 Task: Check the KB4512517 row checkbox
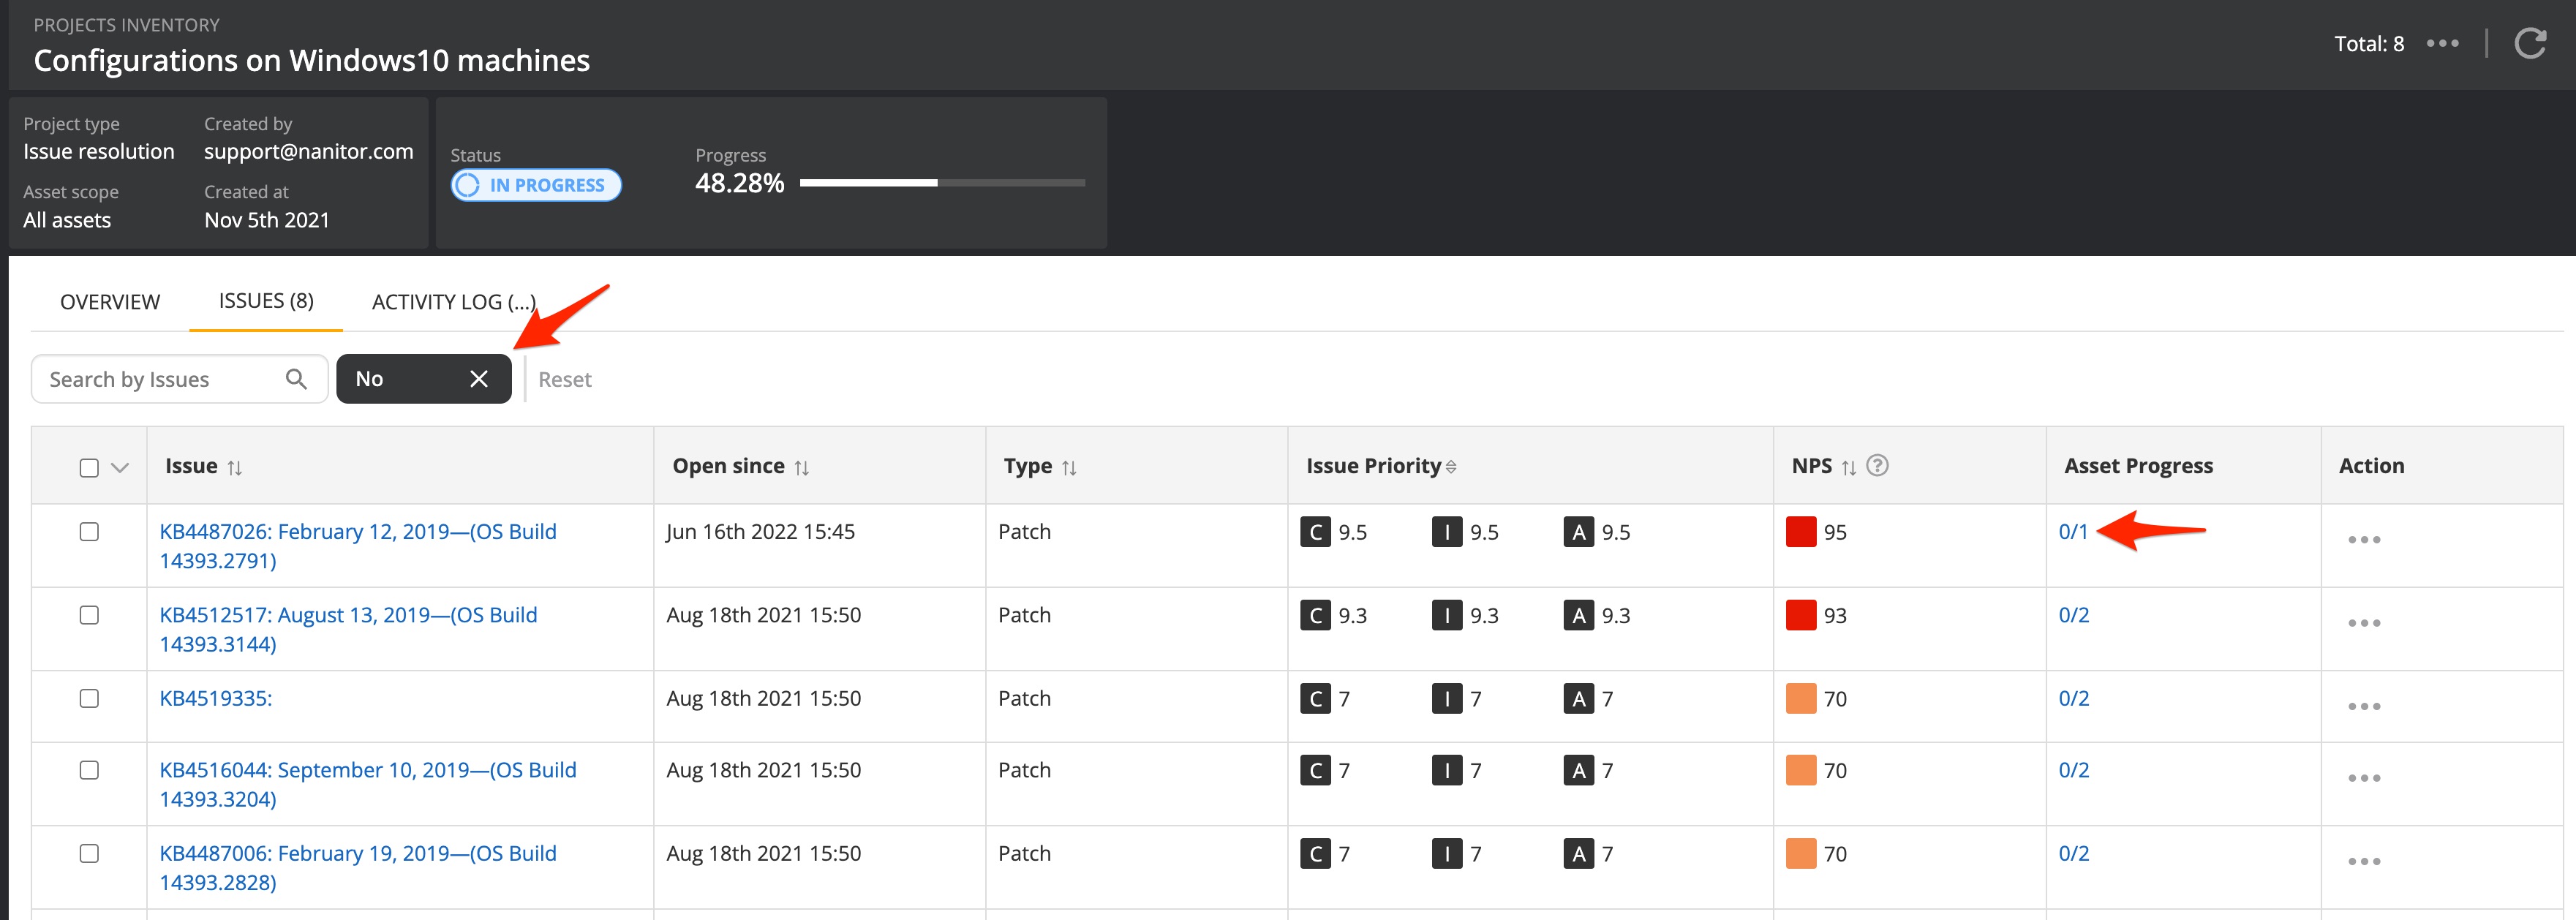click(89, 615)
